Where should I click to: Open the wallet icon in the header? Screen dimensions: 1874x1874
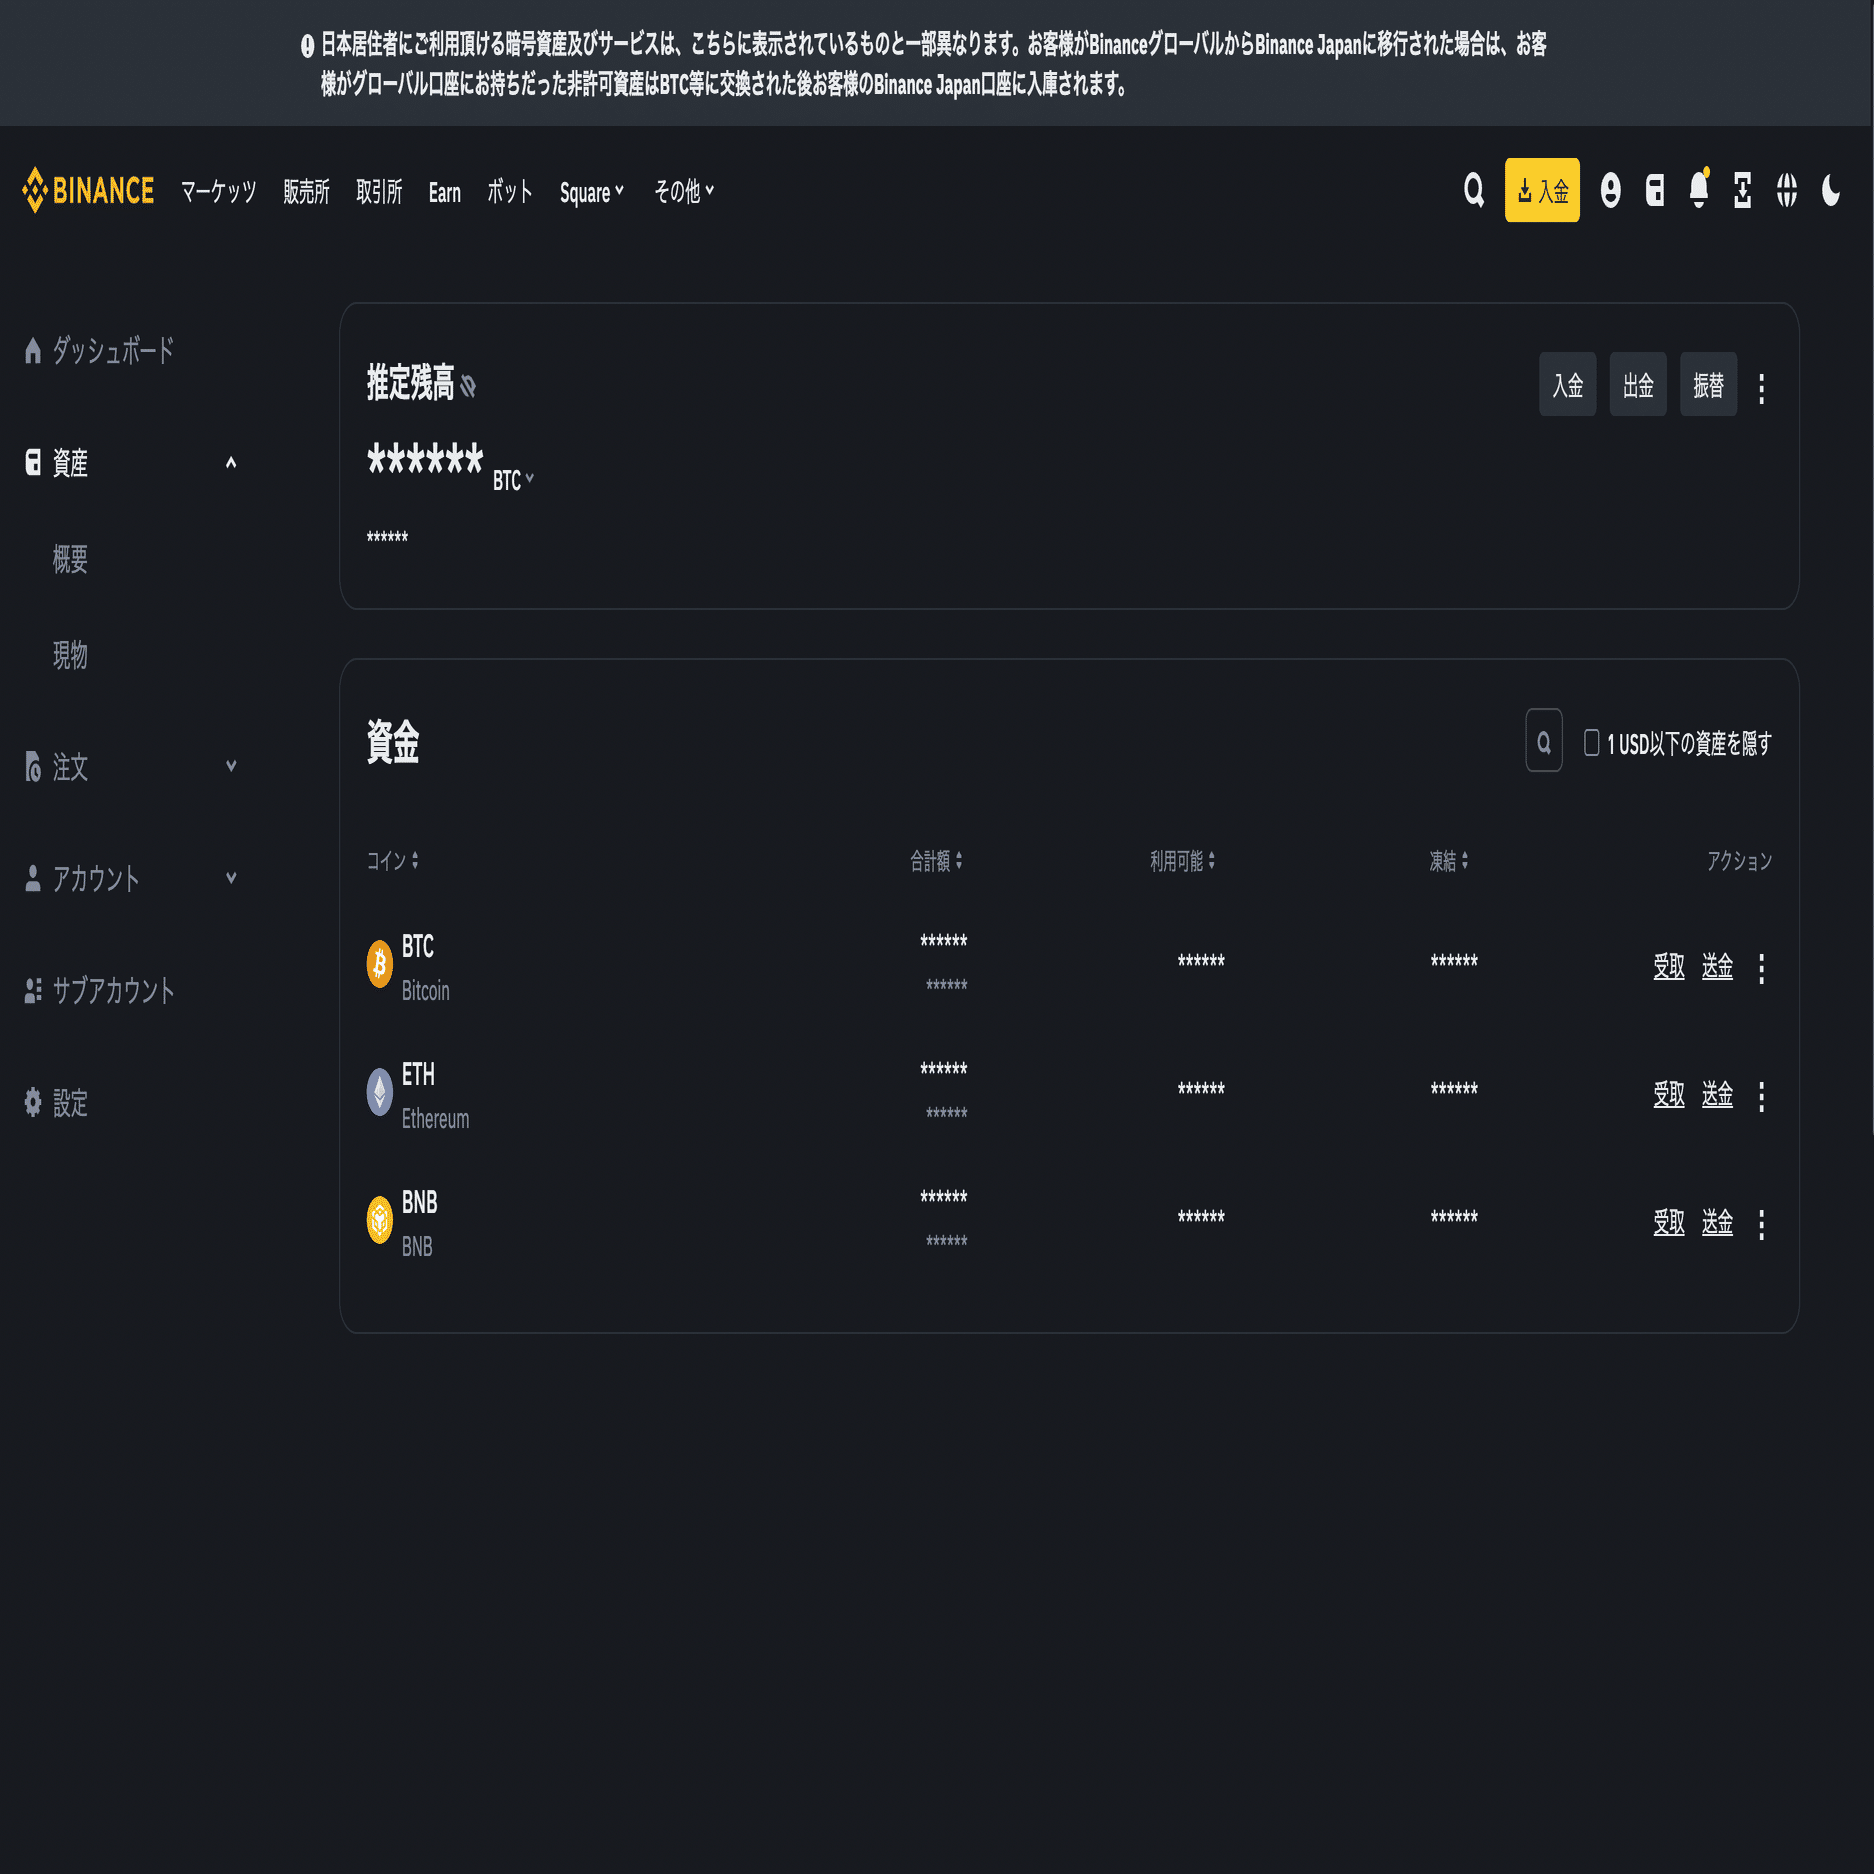tap(1655, 190)
